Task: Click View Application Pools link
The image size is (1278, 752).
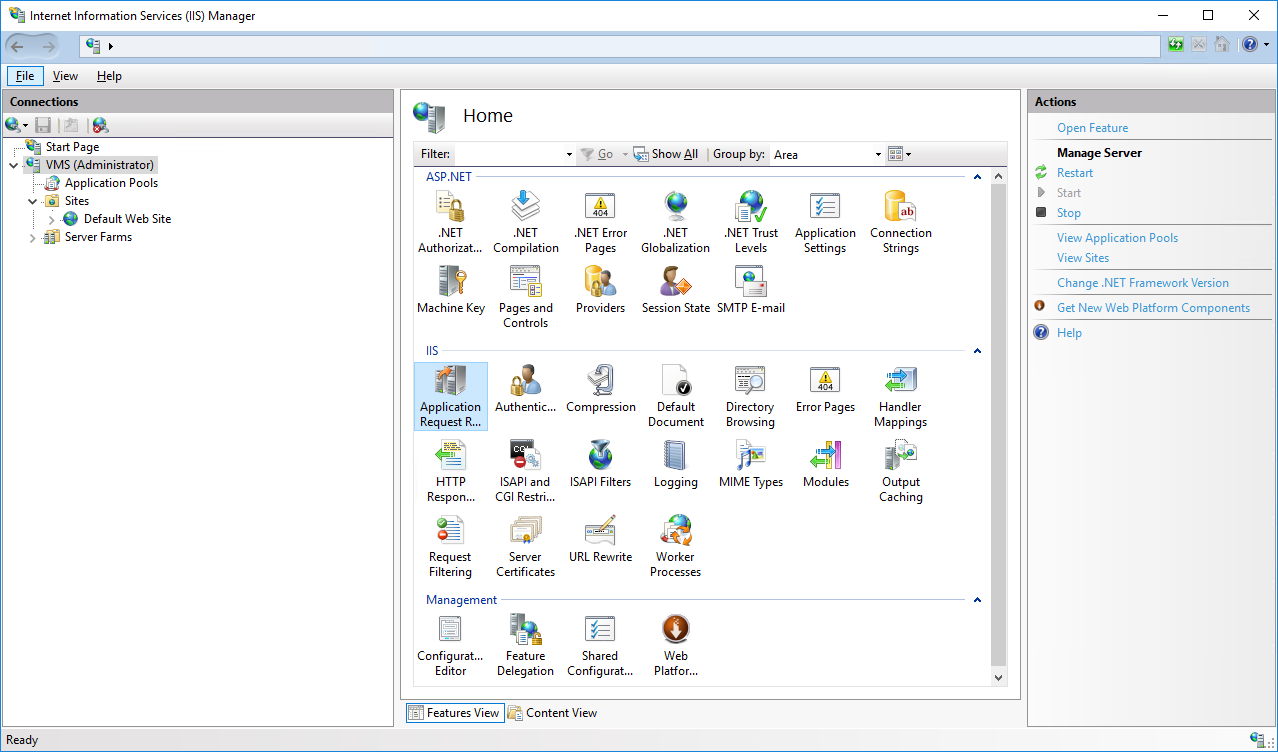Action: [1117, 238]
